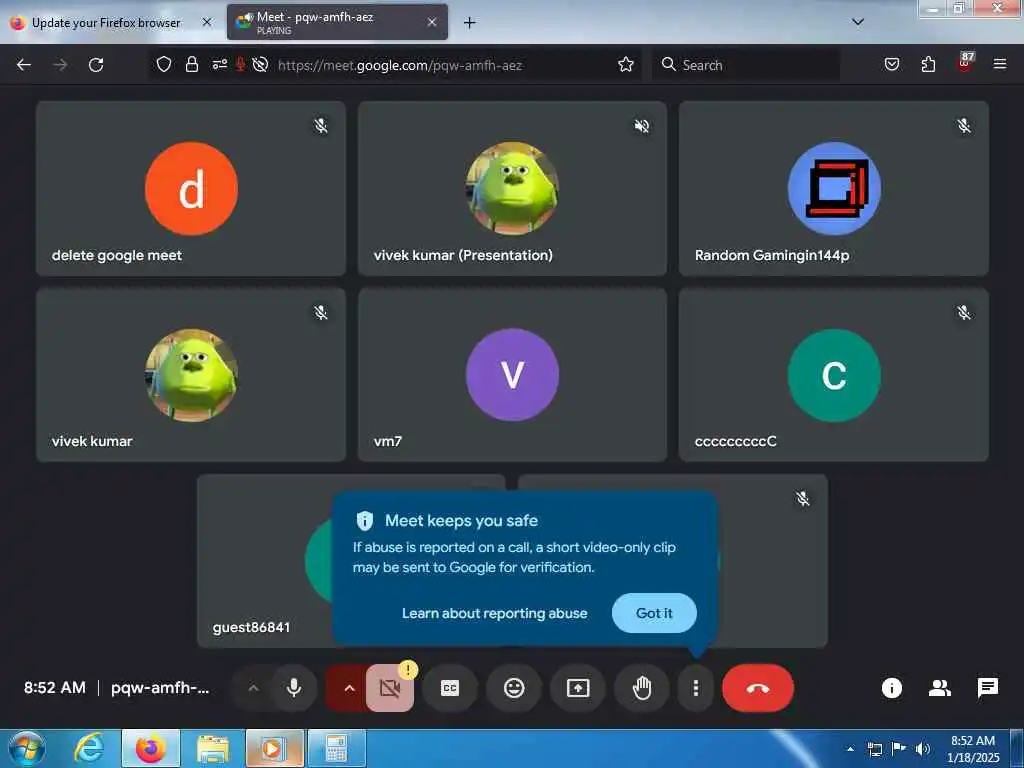Click the site security padlock icon
The width and height of the screenshot is (1024, 768).
click(191, 64)
